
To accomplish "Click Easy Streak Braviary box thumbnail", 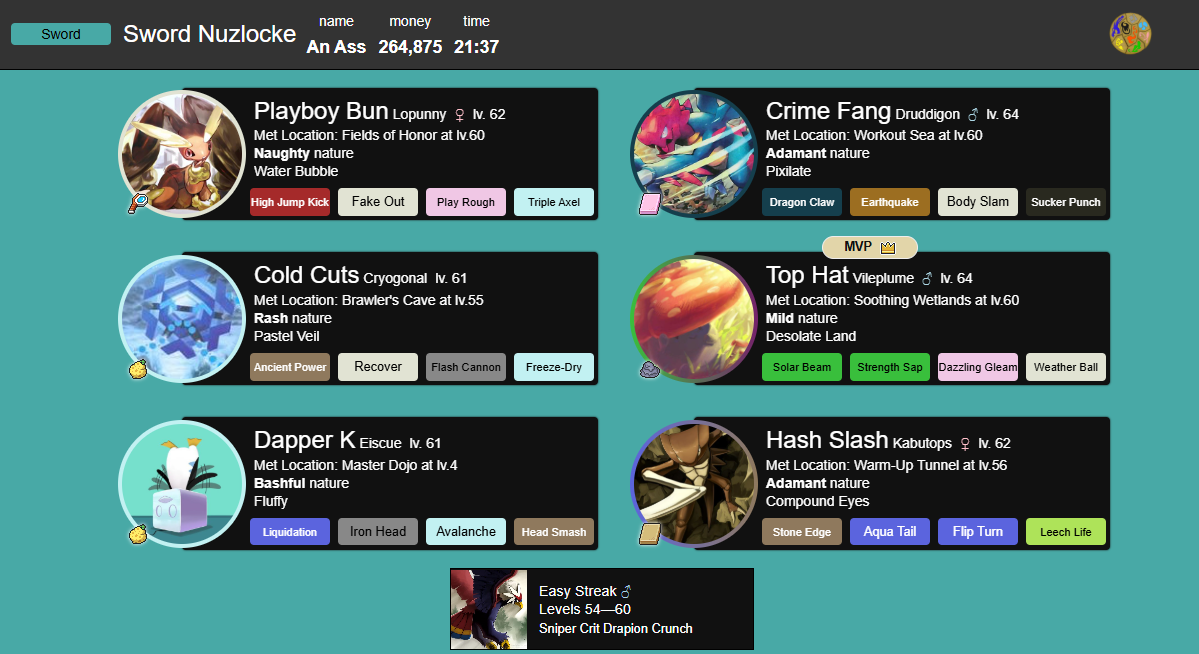I will point(489,609).
